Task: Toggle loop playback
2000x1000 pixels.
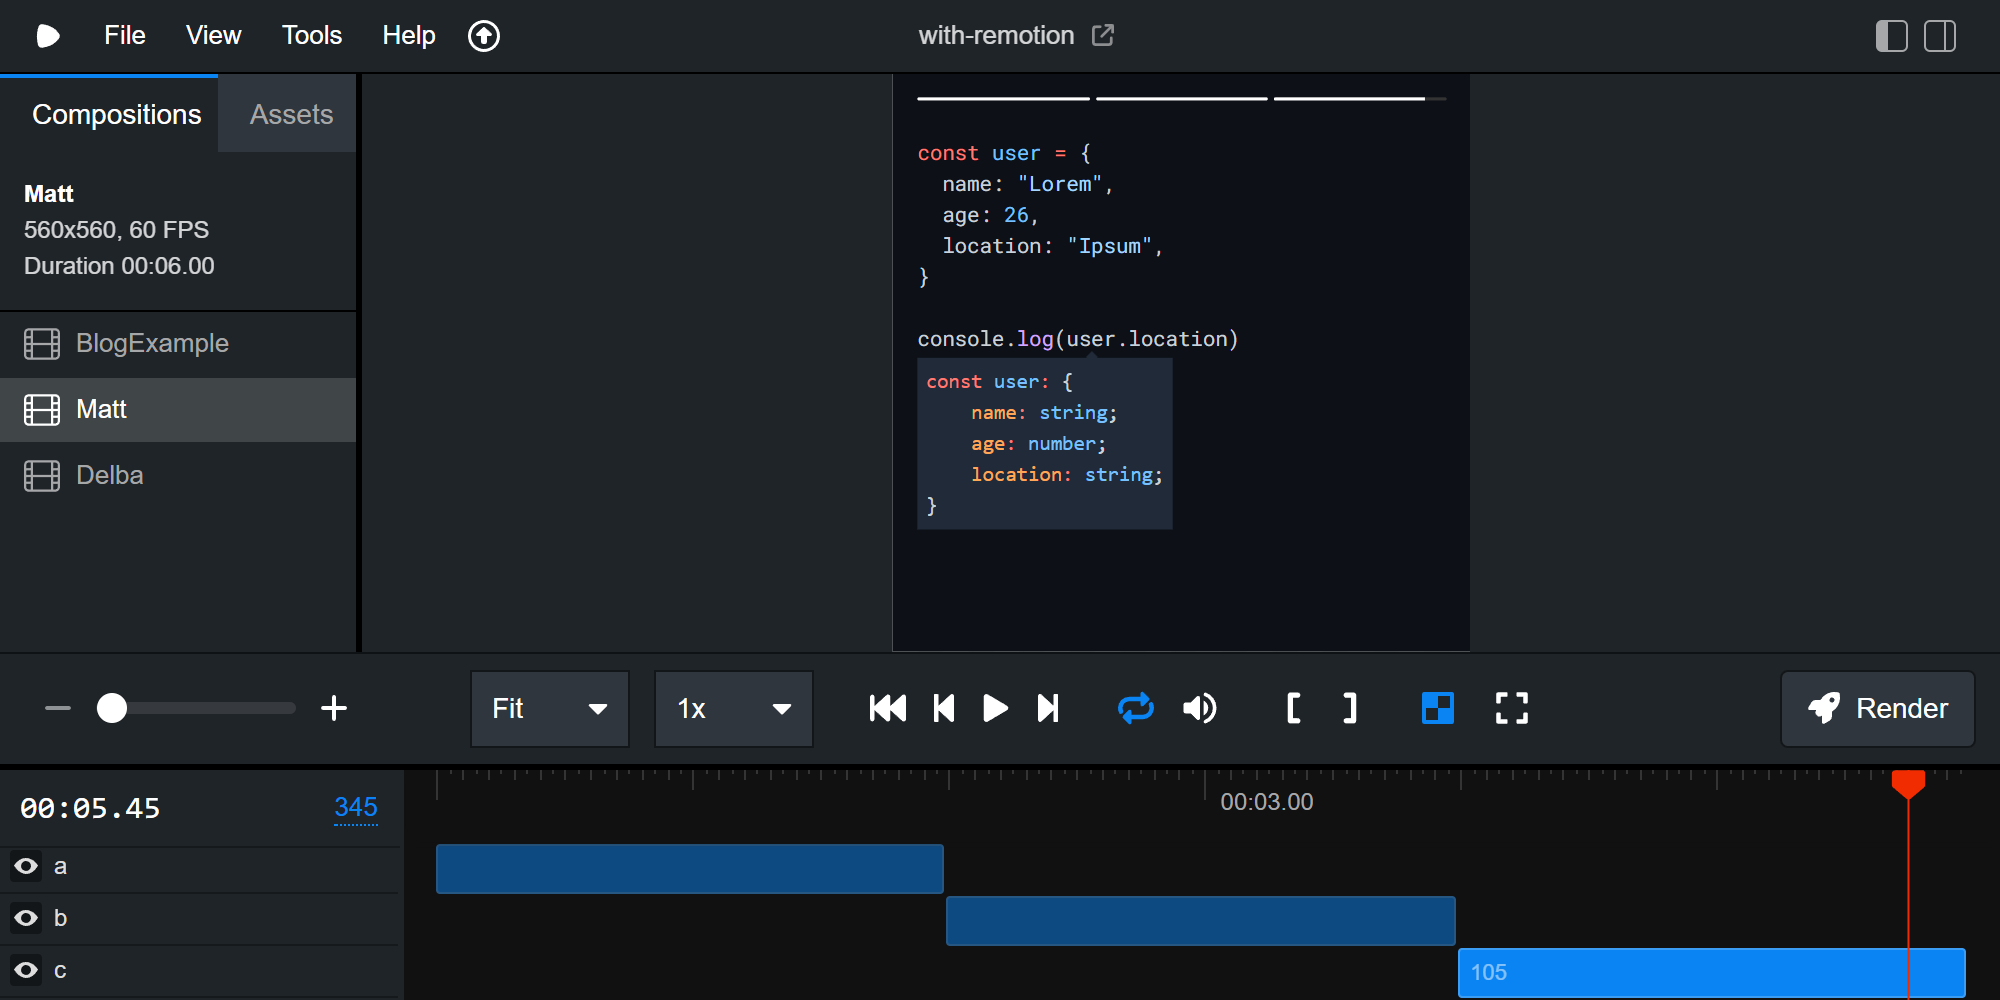Action: [x=1135, y=708]
